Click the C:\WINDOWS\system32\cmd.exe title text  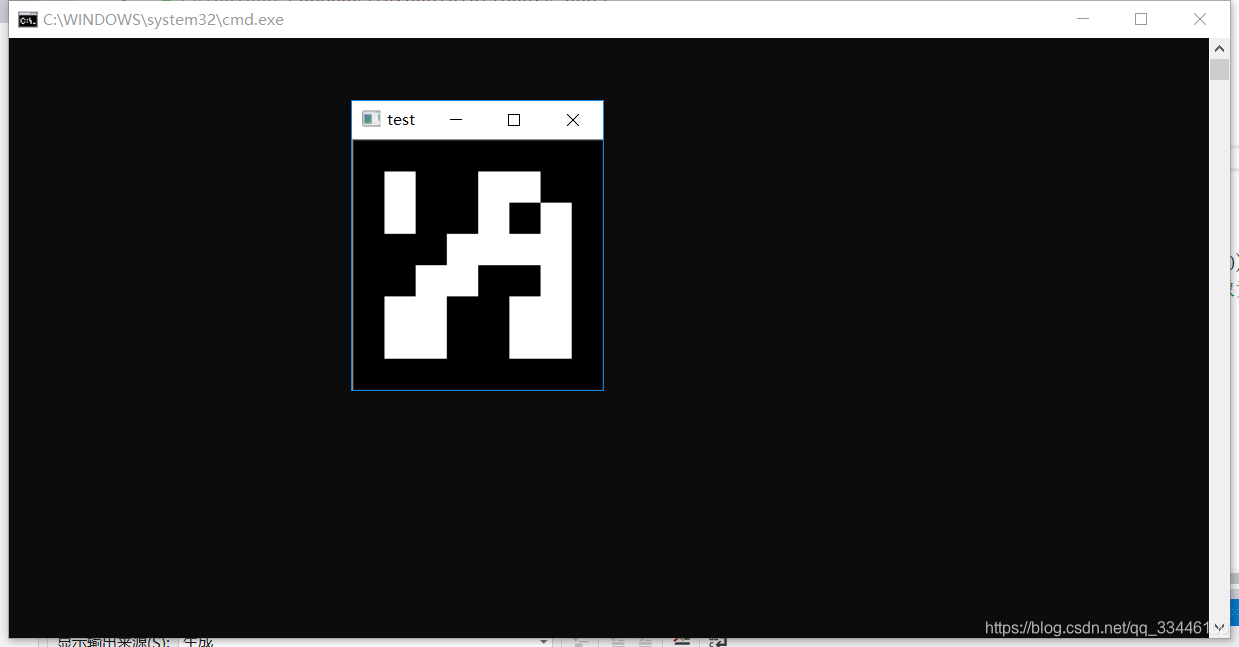click(x=163, y=20)
